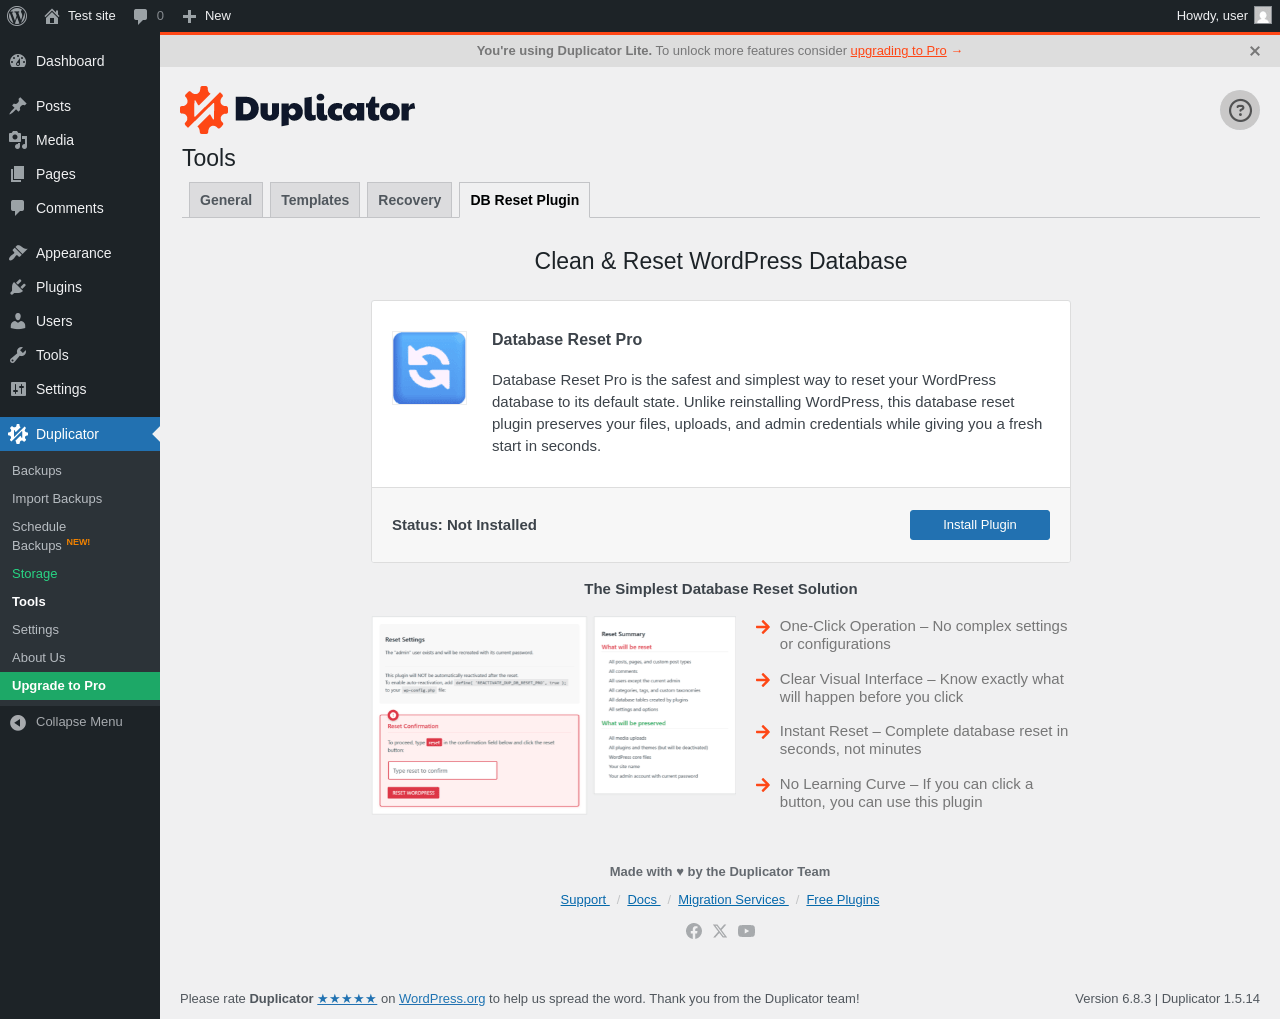Click the Duplicator gear icon in sidebar
1280x1019 pixels.
pyautogui.click(x=18, y=434)
